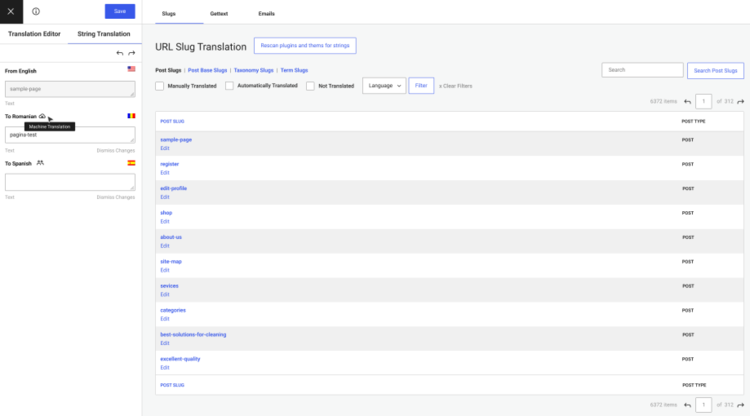Viewport: 750px width, 416px height.
Task: Check the Automatically Translated filter
Action: [x=230, y=86]
